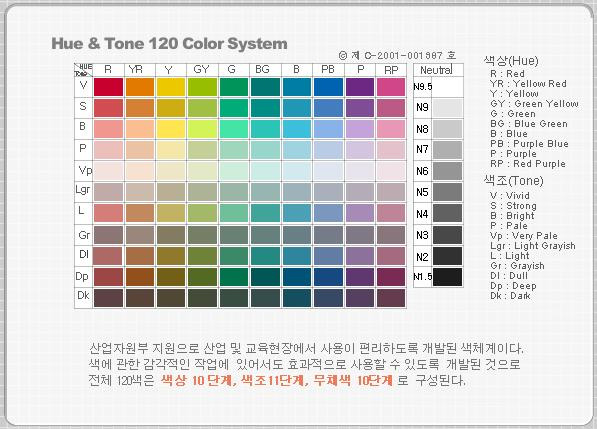Select the neutral N3 dark gray swatch
Screen dimensions: 597x429
coord(447,235)
